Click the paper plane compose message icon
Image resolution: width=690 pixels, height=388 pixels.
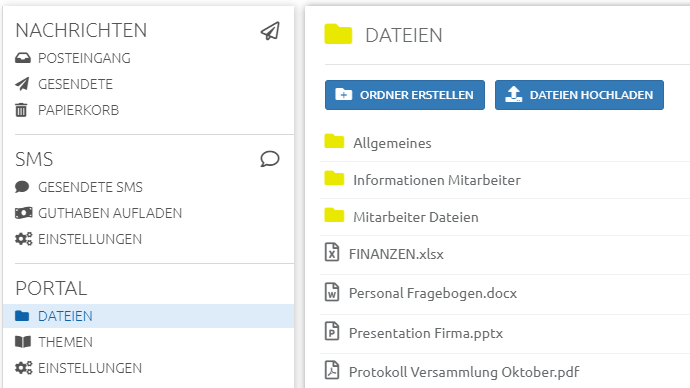270,31
